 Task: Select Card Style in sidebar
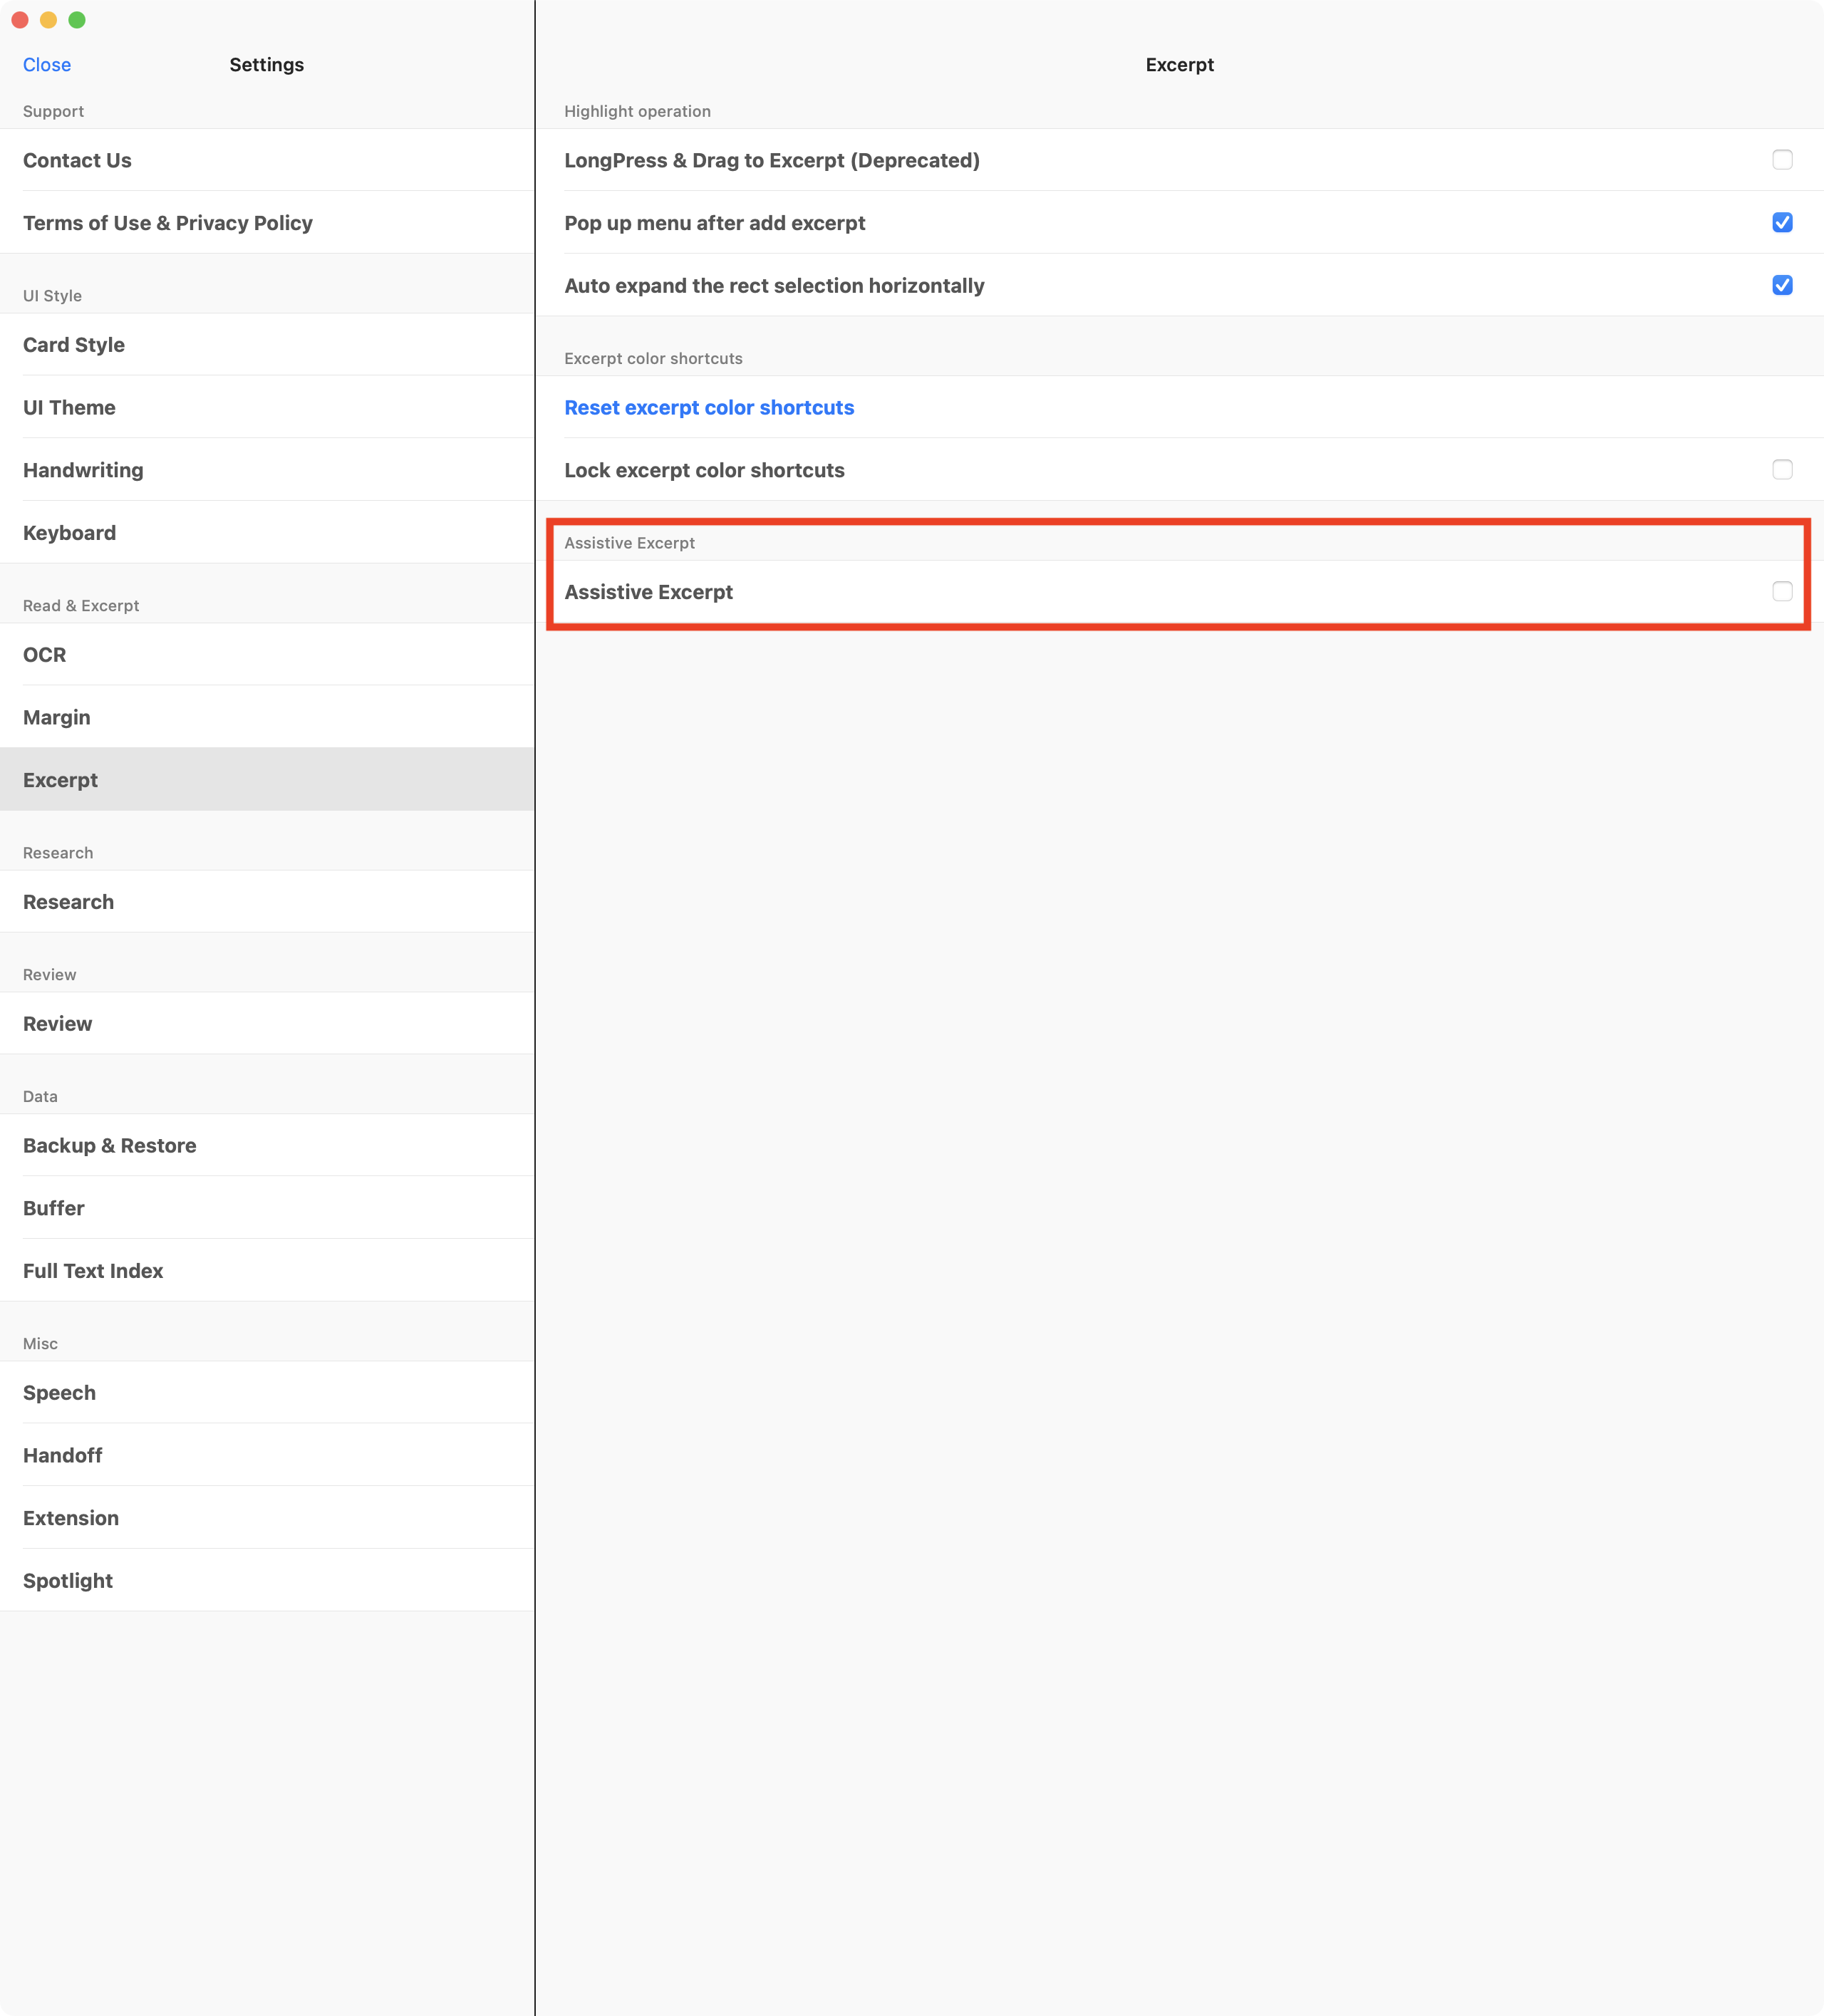click(74, 345)
